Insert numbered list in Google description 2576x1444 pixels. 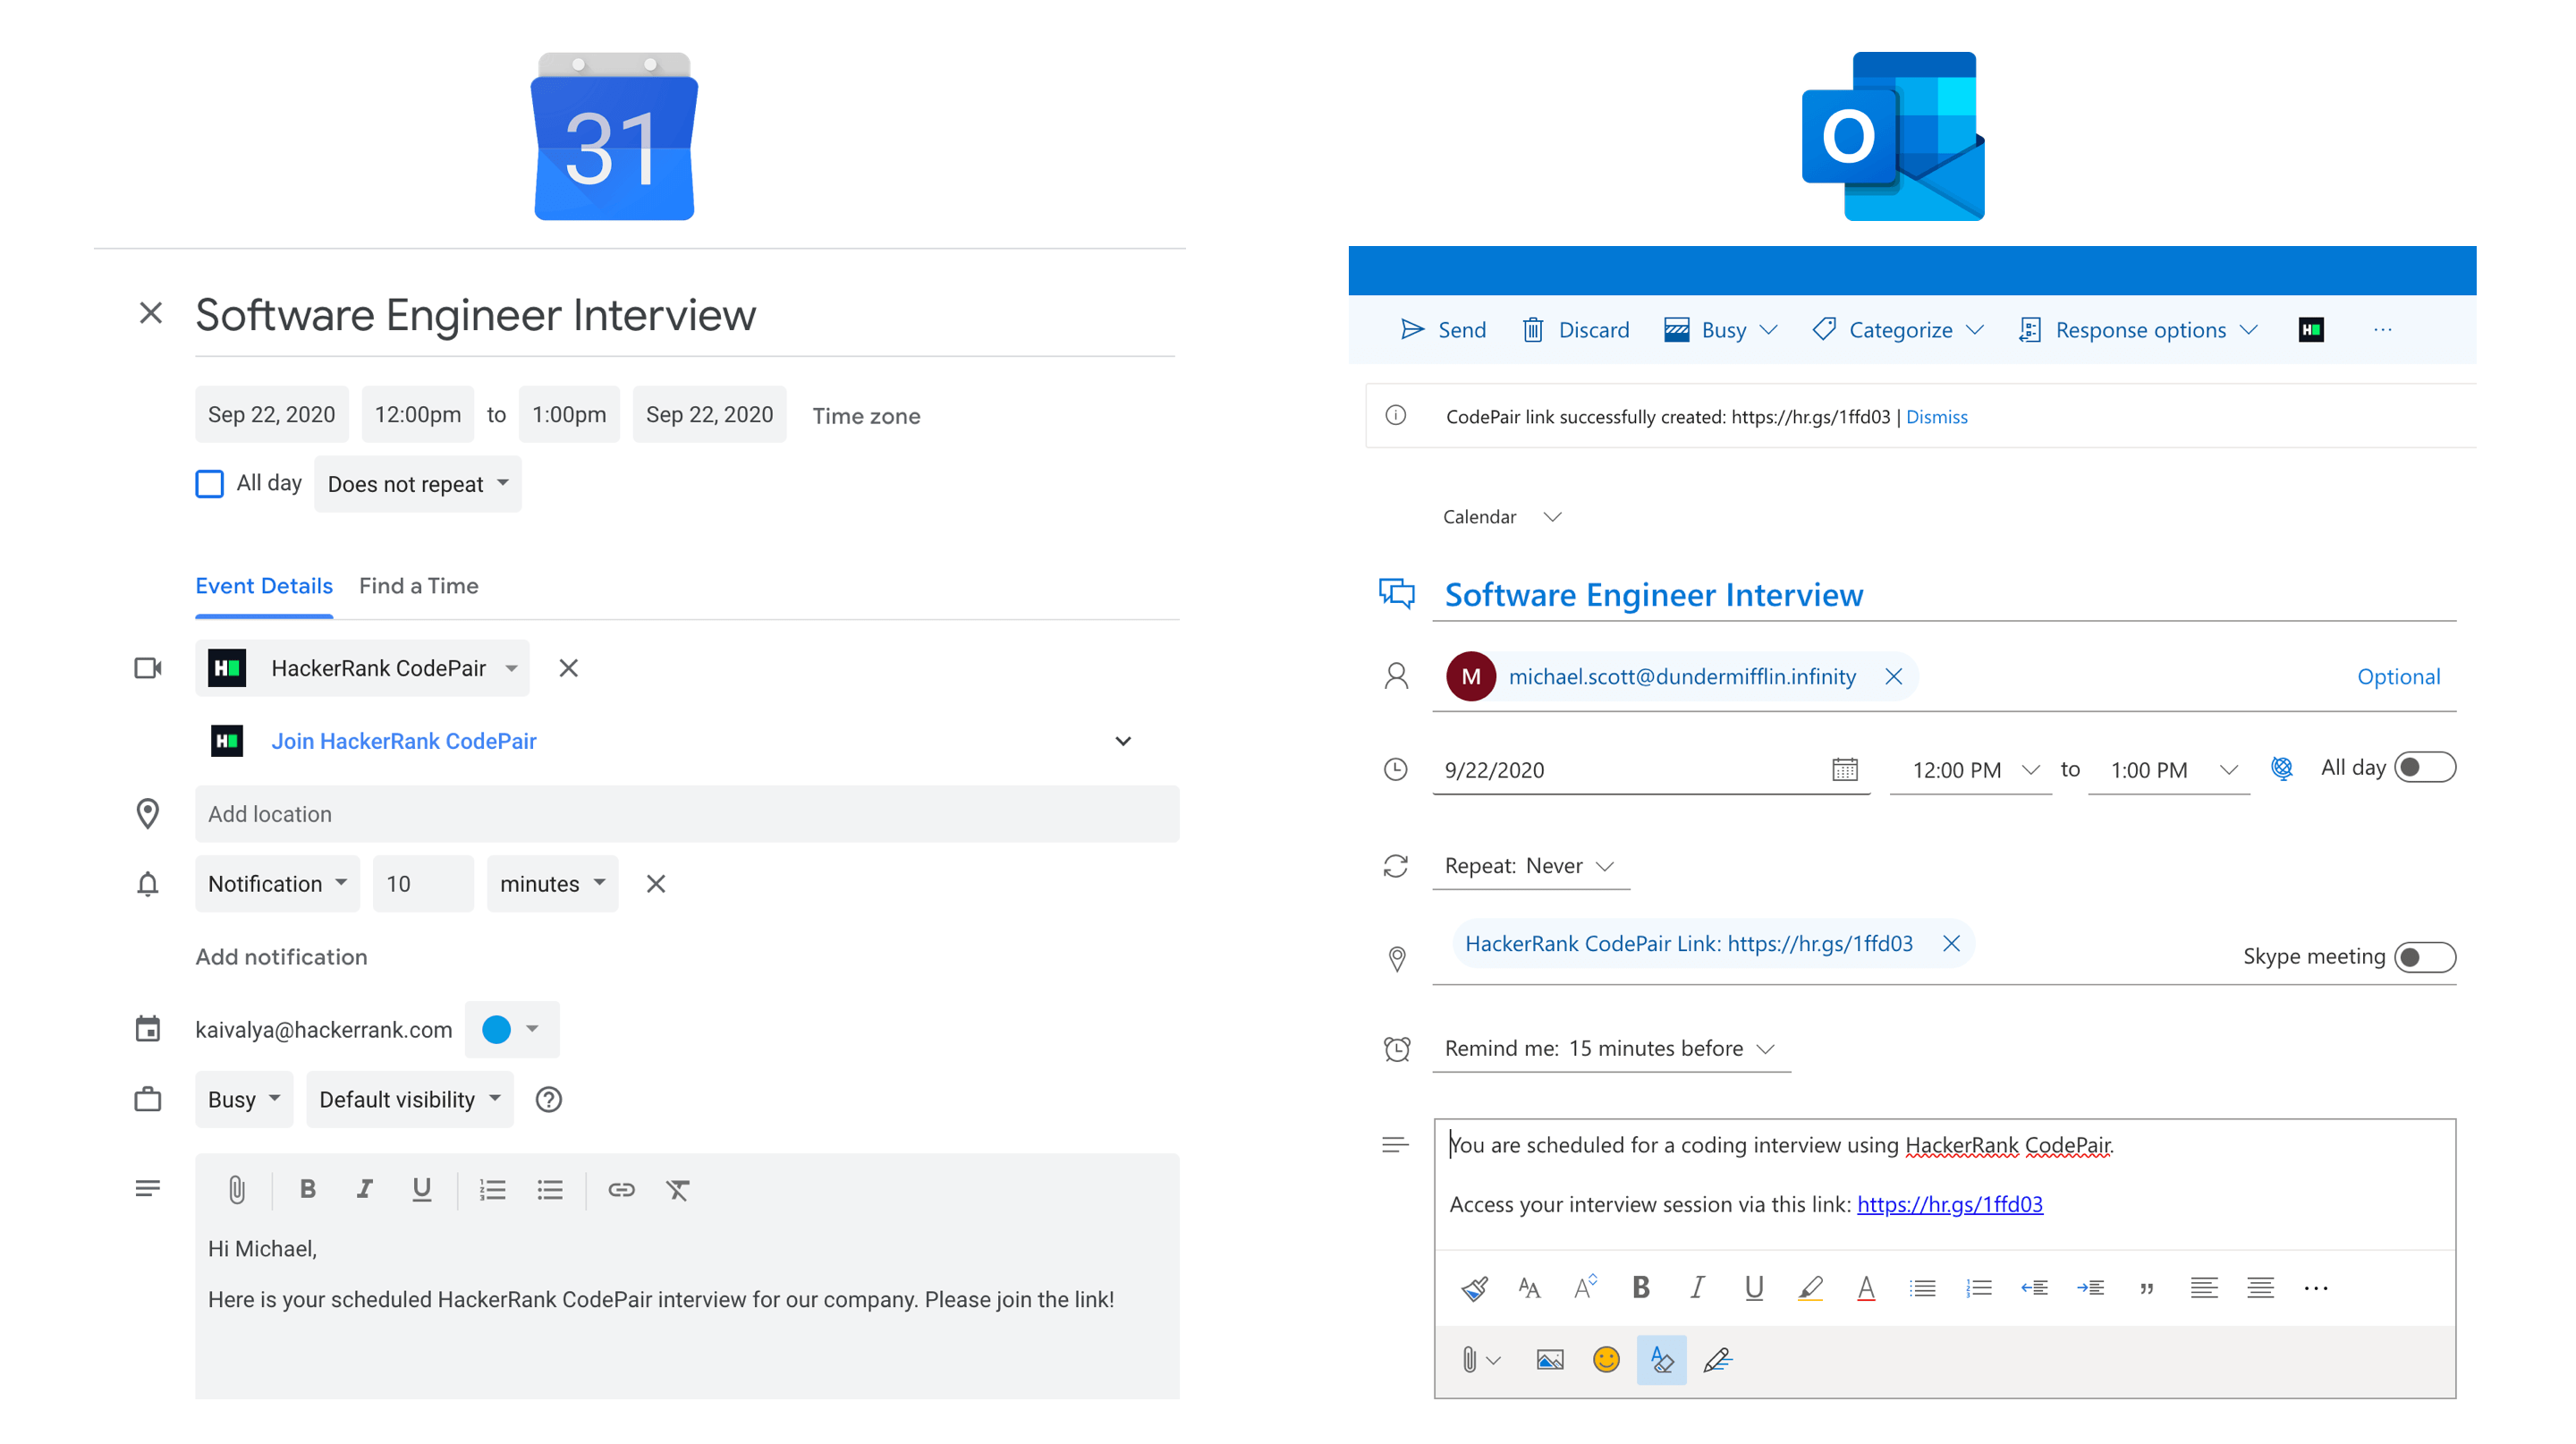pyautogui.click(x=492, y=1189)
